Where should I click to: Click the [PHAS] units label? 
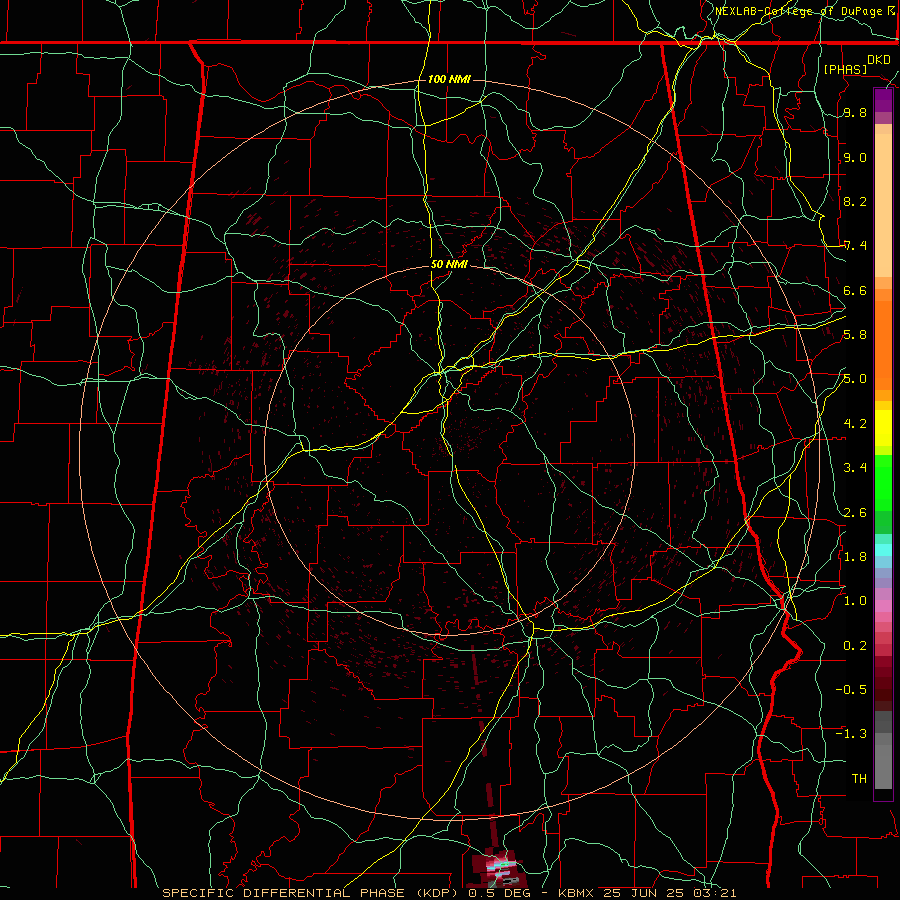pos(845,69)
